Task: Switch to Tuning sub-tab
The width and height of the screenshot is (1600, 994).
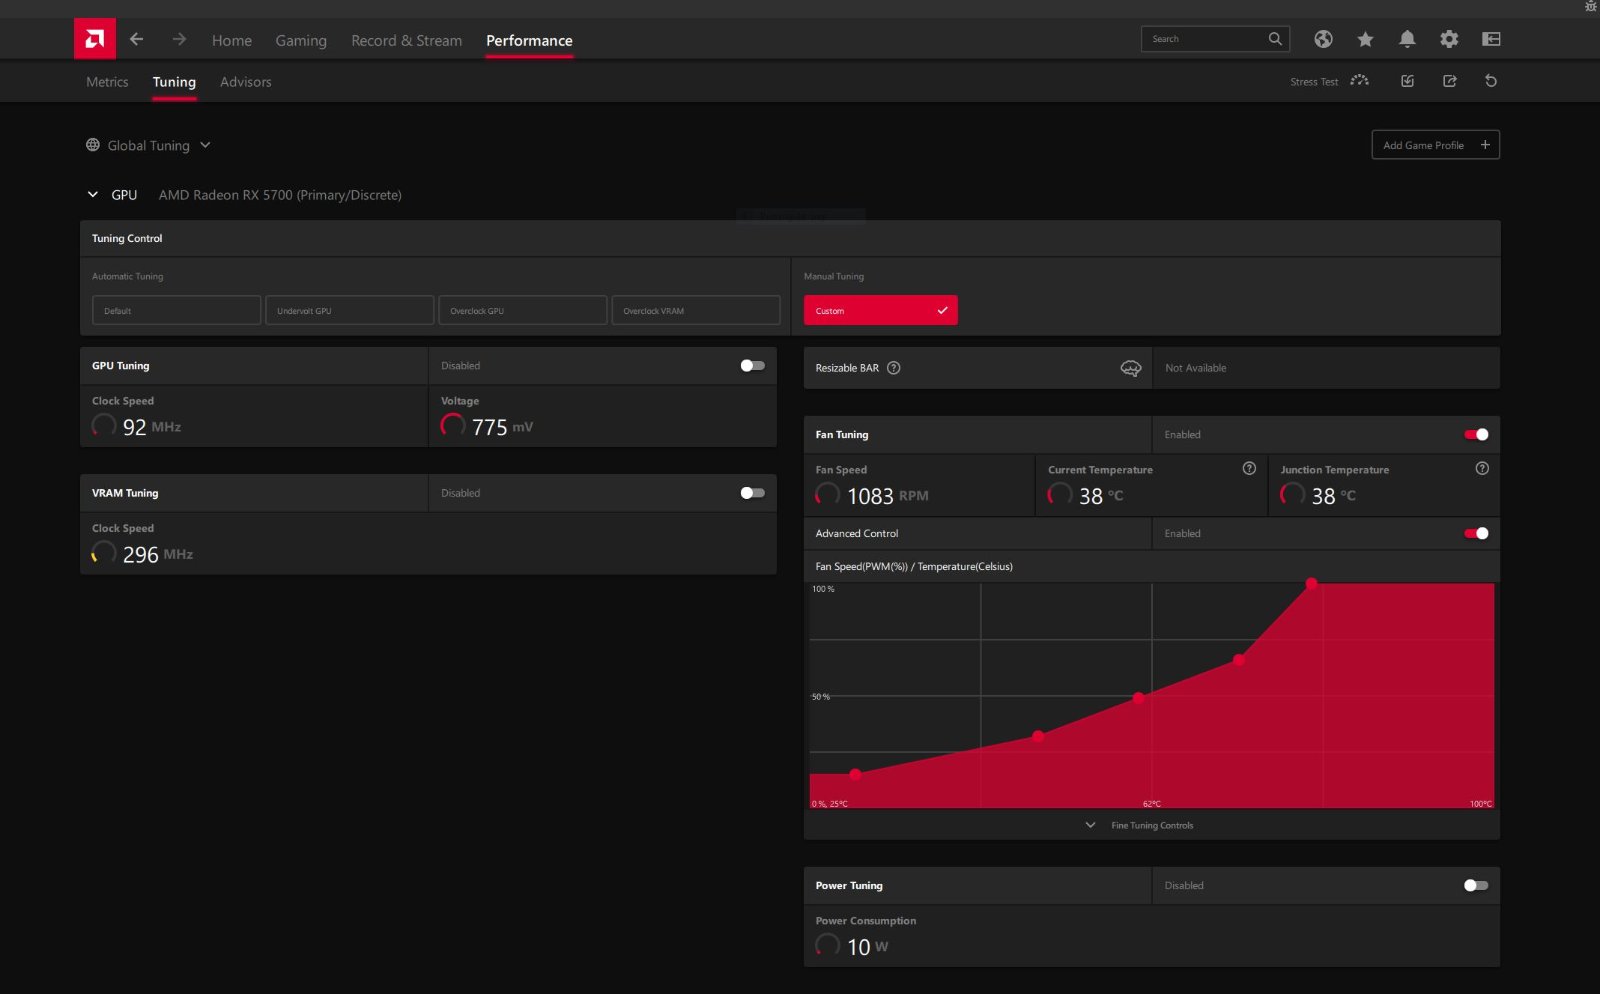Action: (174, 82)
